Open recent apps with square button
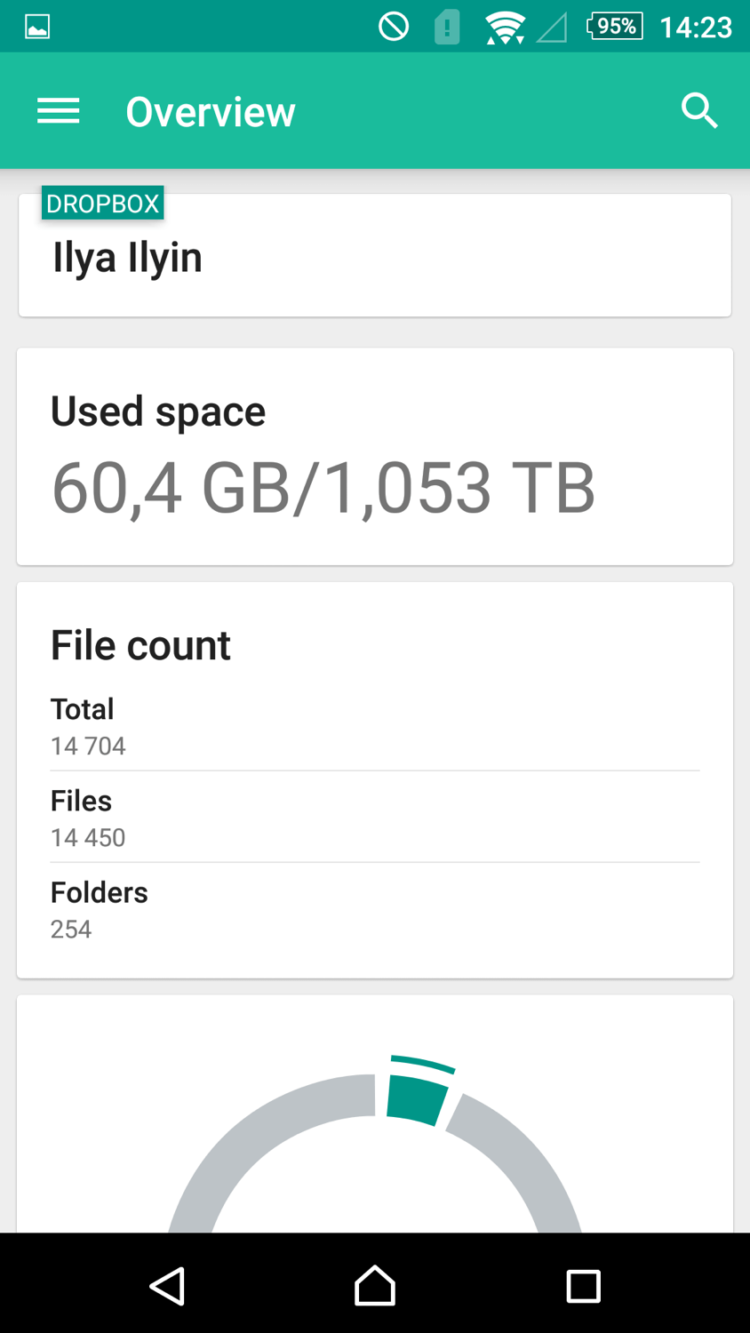 tap(583, 1285)
